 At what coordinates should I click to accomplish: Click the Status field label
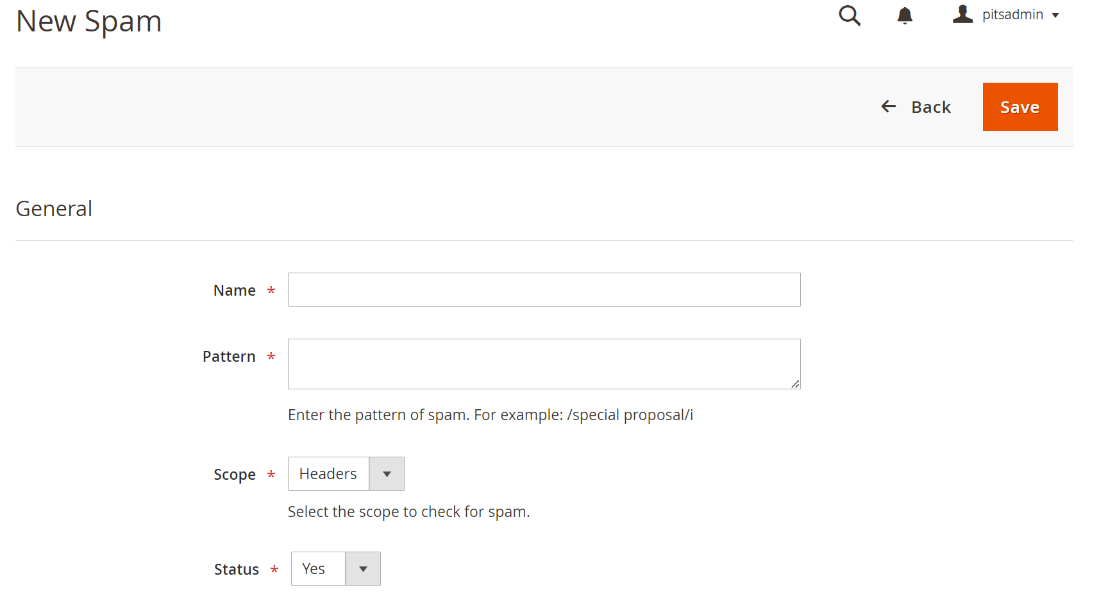point(236,569)
